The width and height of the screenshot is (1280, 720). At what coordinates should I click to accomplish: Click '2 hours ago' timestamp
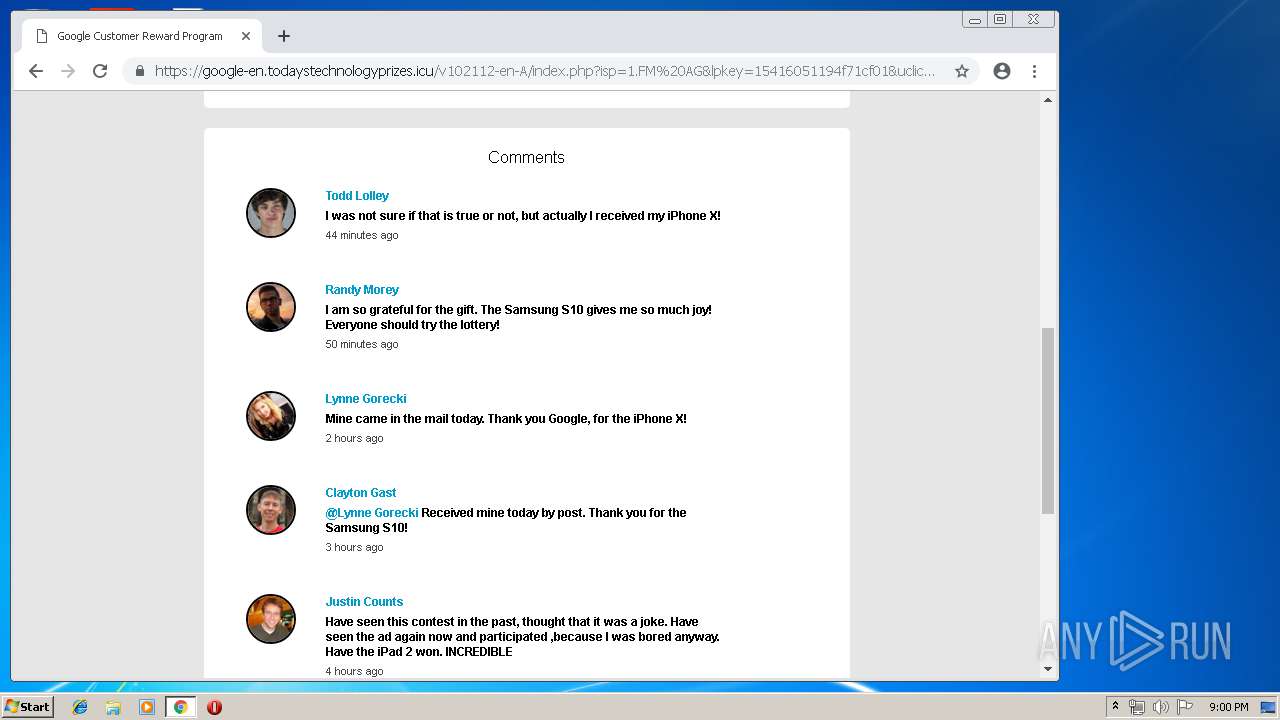point(354,438)
